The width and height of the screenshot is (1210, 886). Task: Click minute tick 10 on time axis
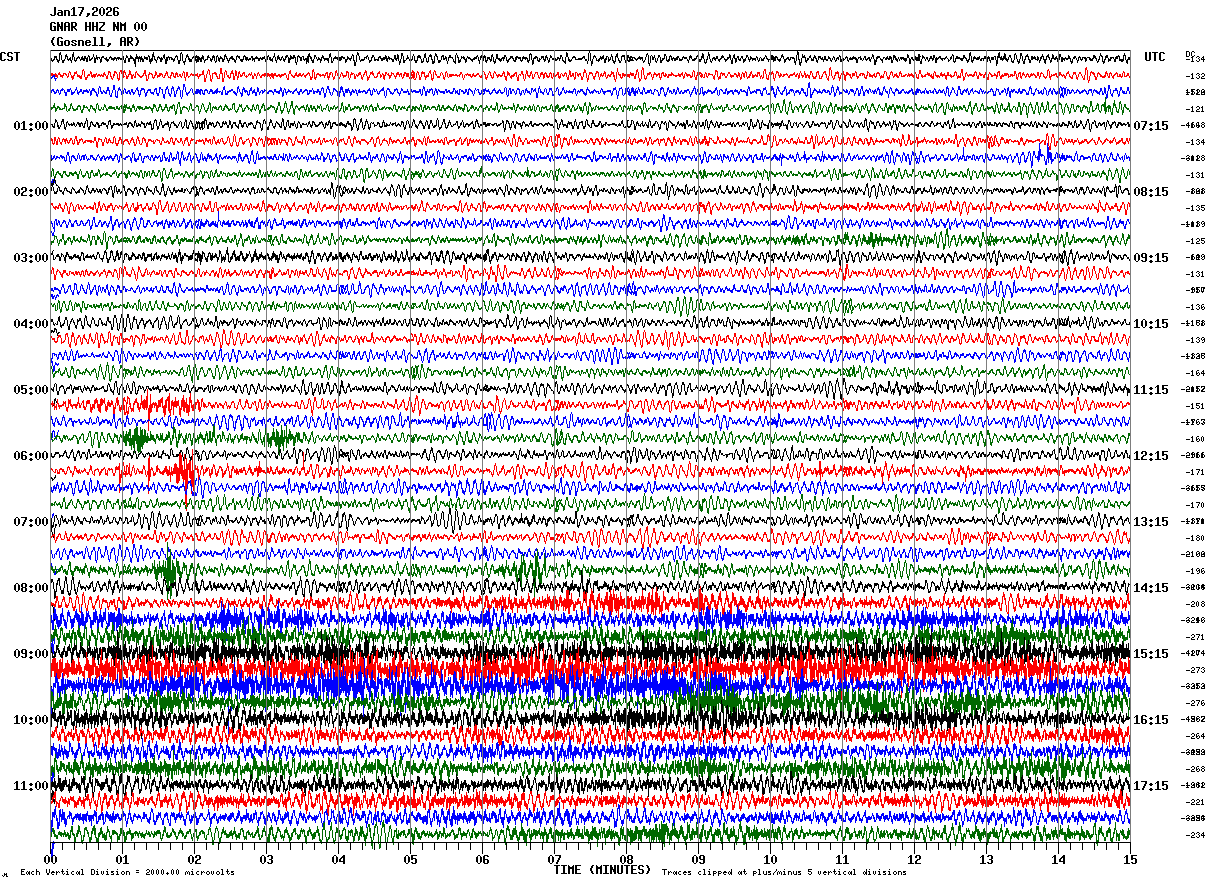[x=771, y=859]
